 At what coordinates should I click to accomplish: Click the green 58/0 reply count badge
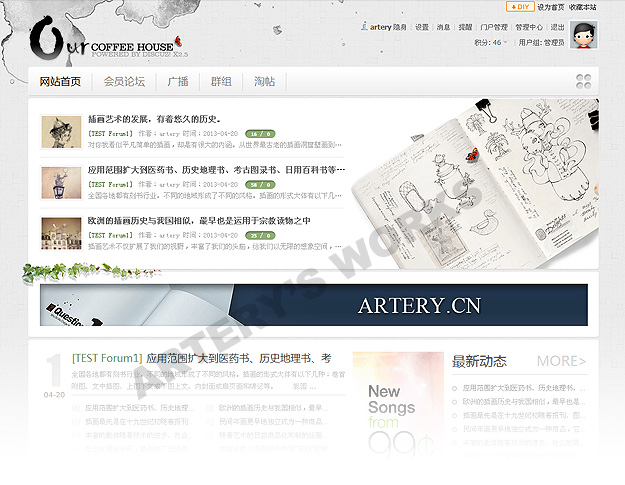click(x=260, y=184)
